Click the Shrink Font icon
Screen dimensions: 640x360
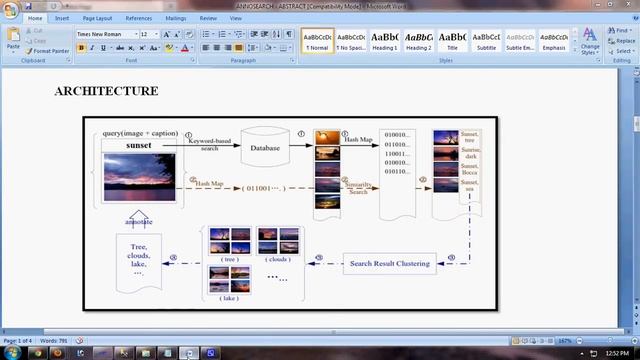click(x=177, y=35)
